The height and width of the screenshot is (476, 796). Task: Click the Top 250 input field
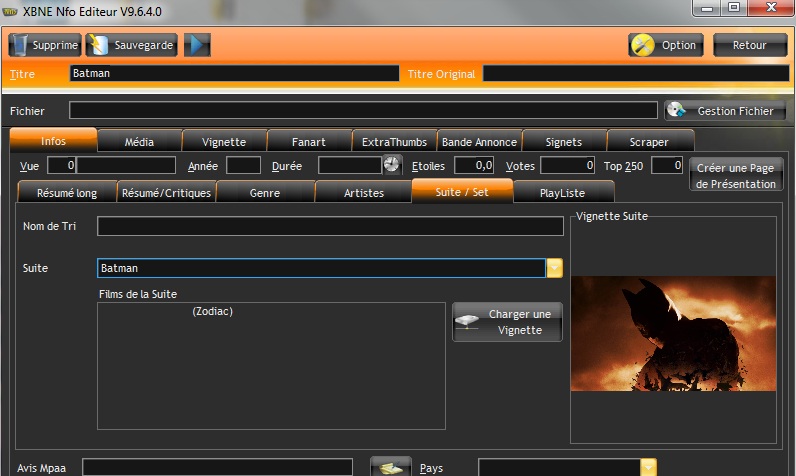pyautogui.click(x=667, y=165)
